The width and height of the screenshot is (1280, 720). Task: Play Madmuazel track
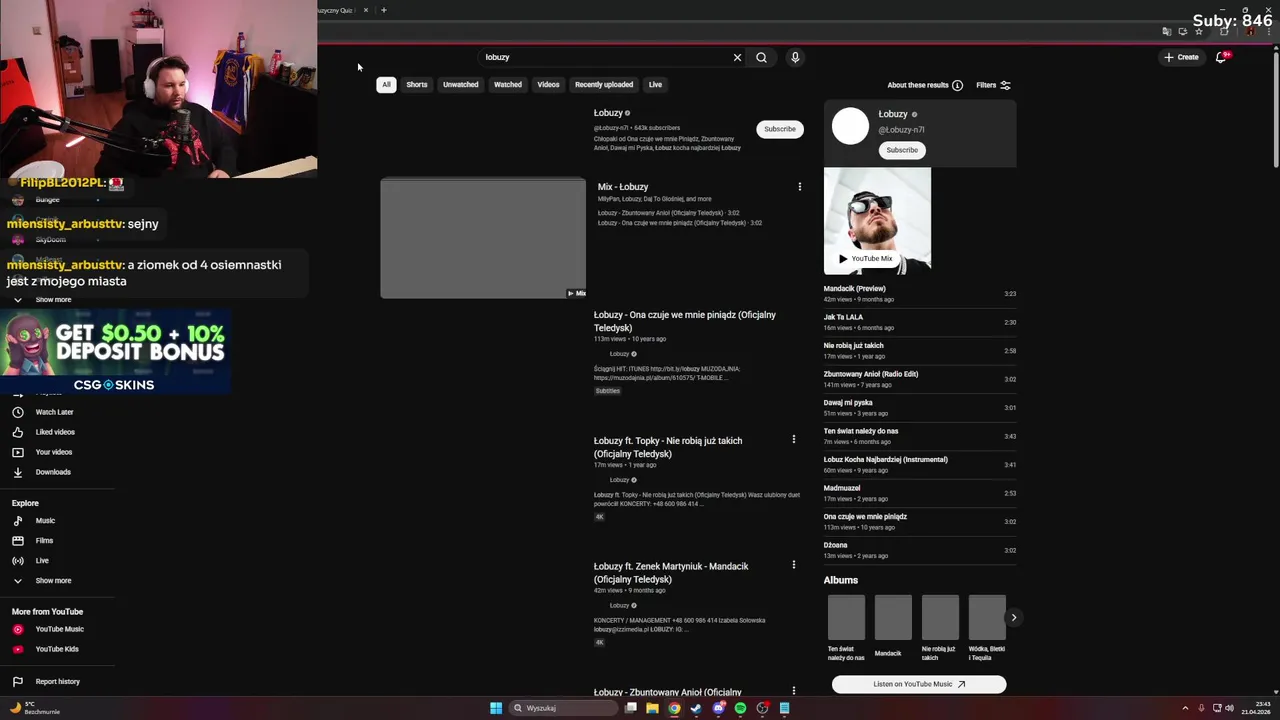click(919, 493)
